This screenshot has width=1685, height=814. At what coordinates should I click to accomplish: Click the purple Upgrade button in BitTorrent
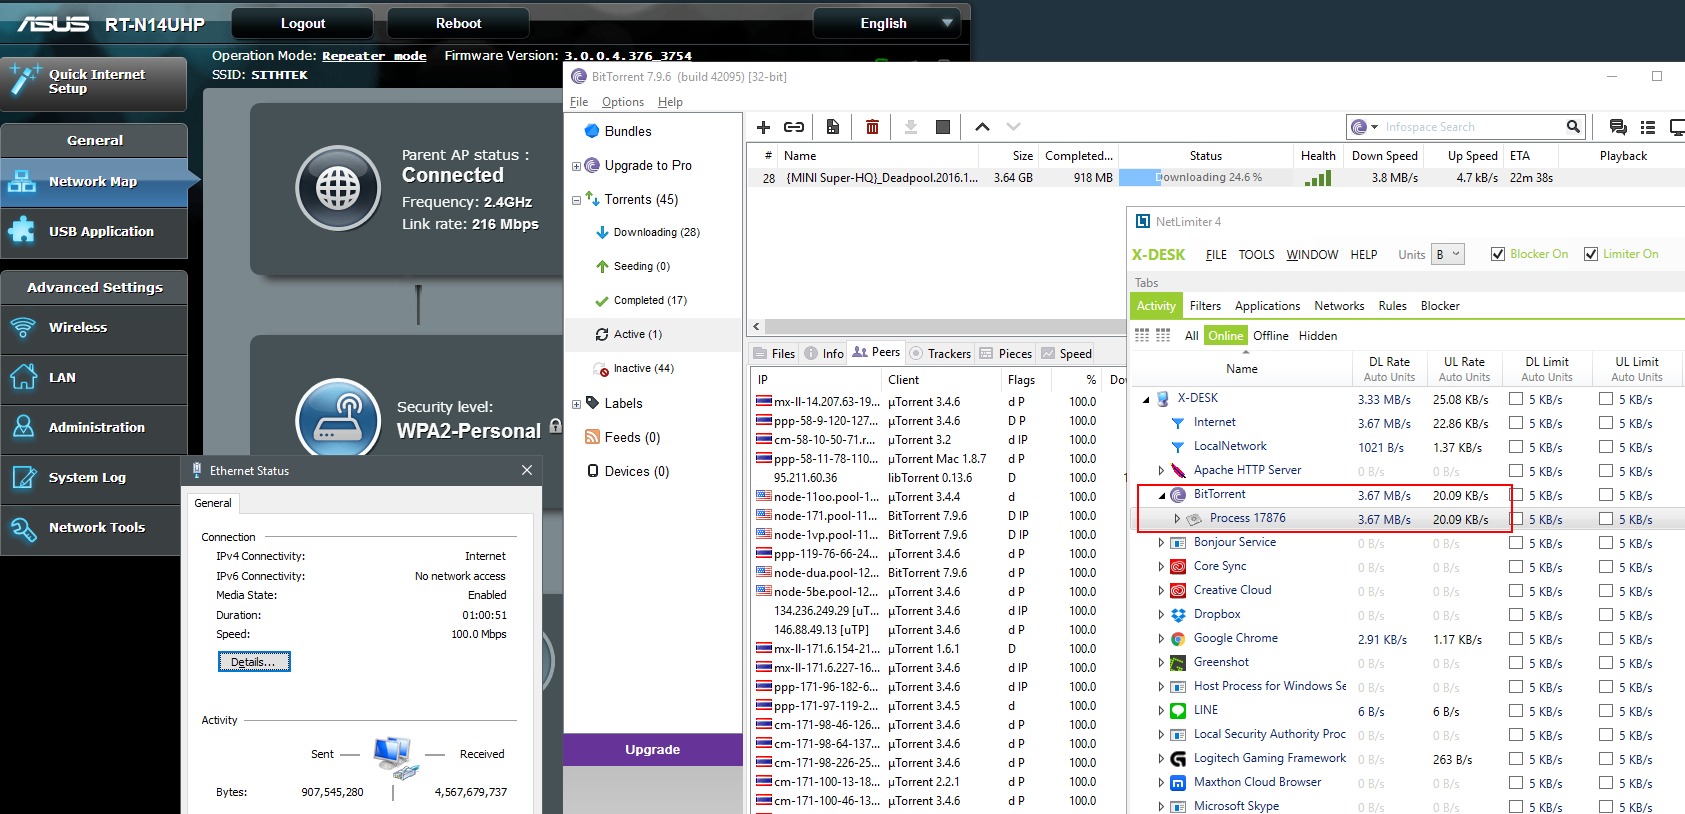653,749
